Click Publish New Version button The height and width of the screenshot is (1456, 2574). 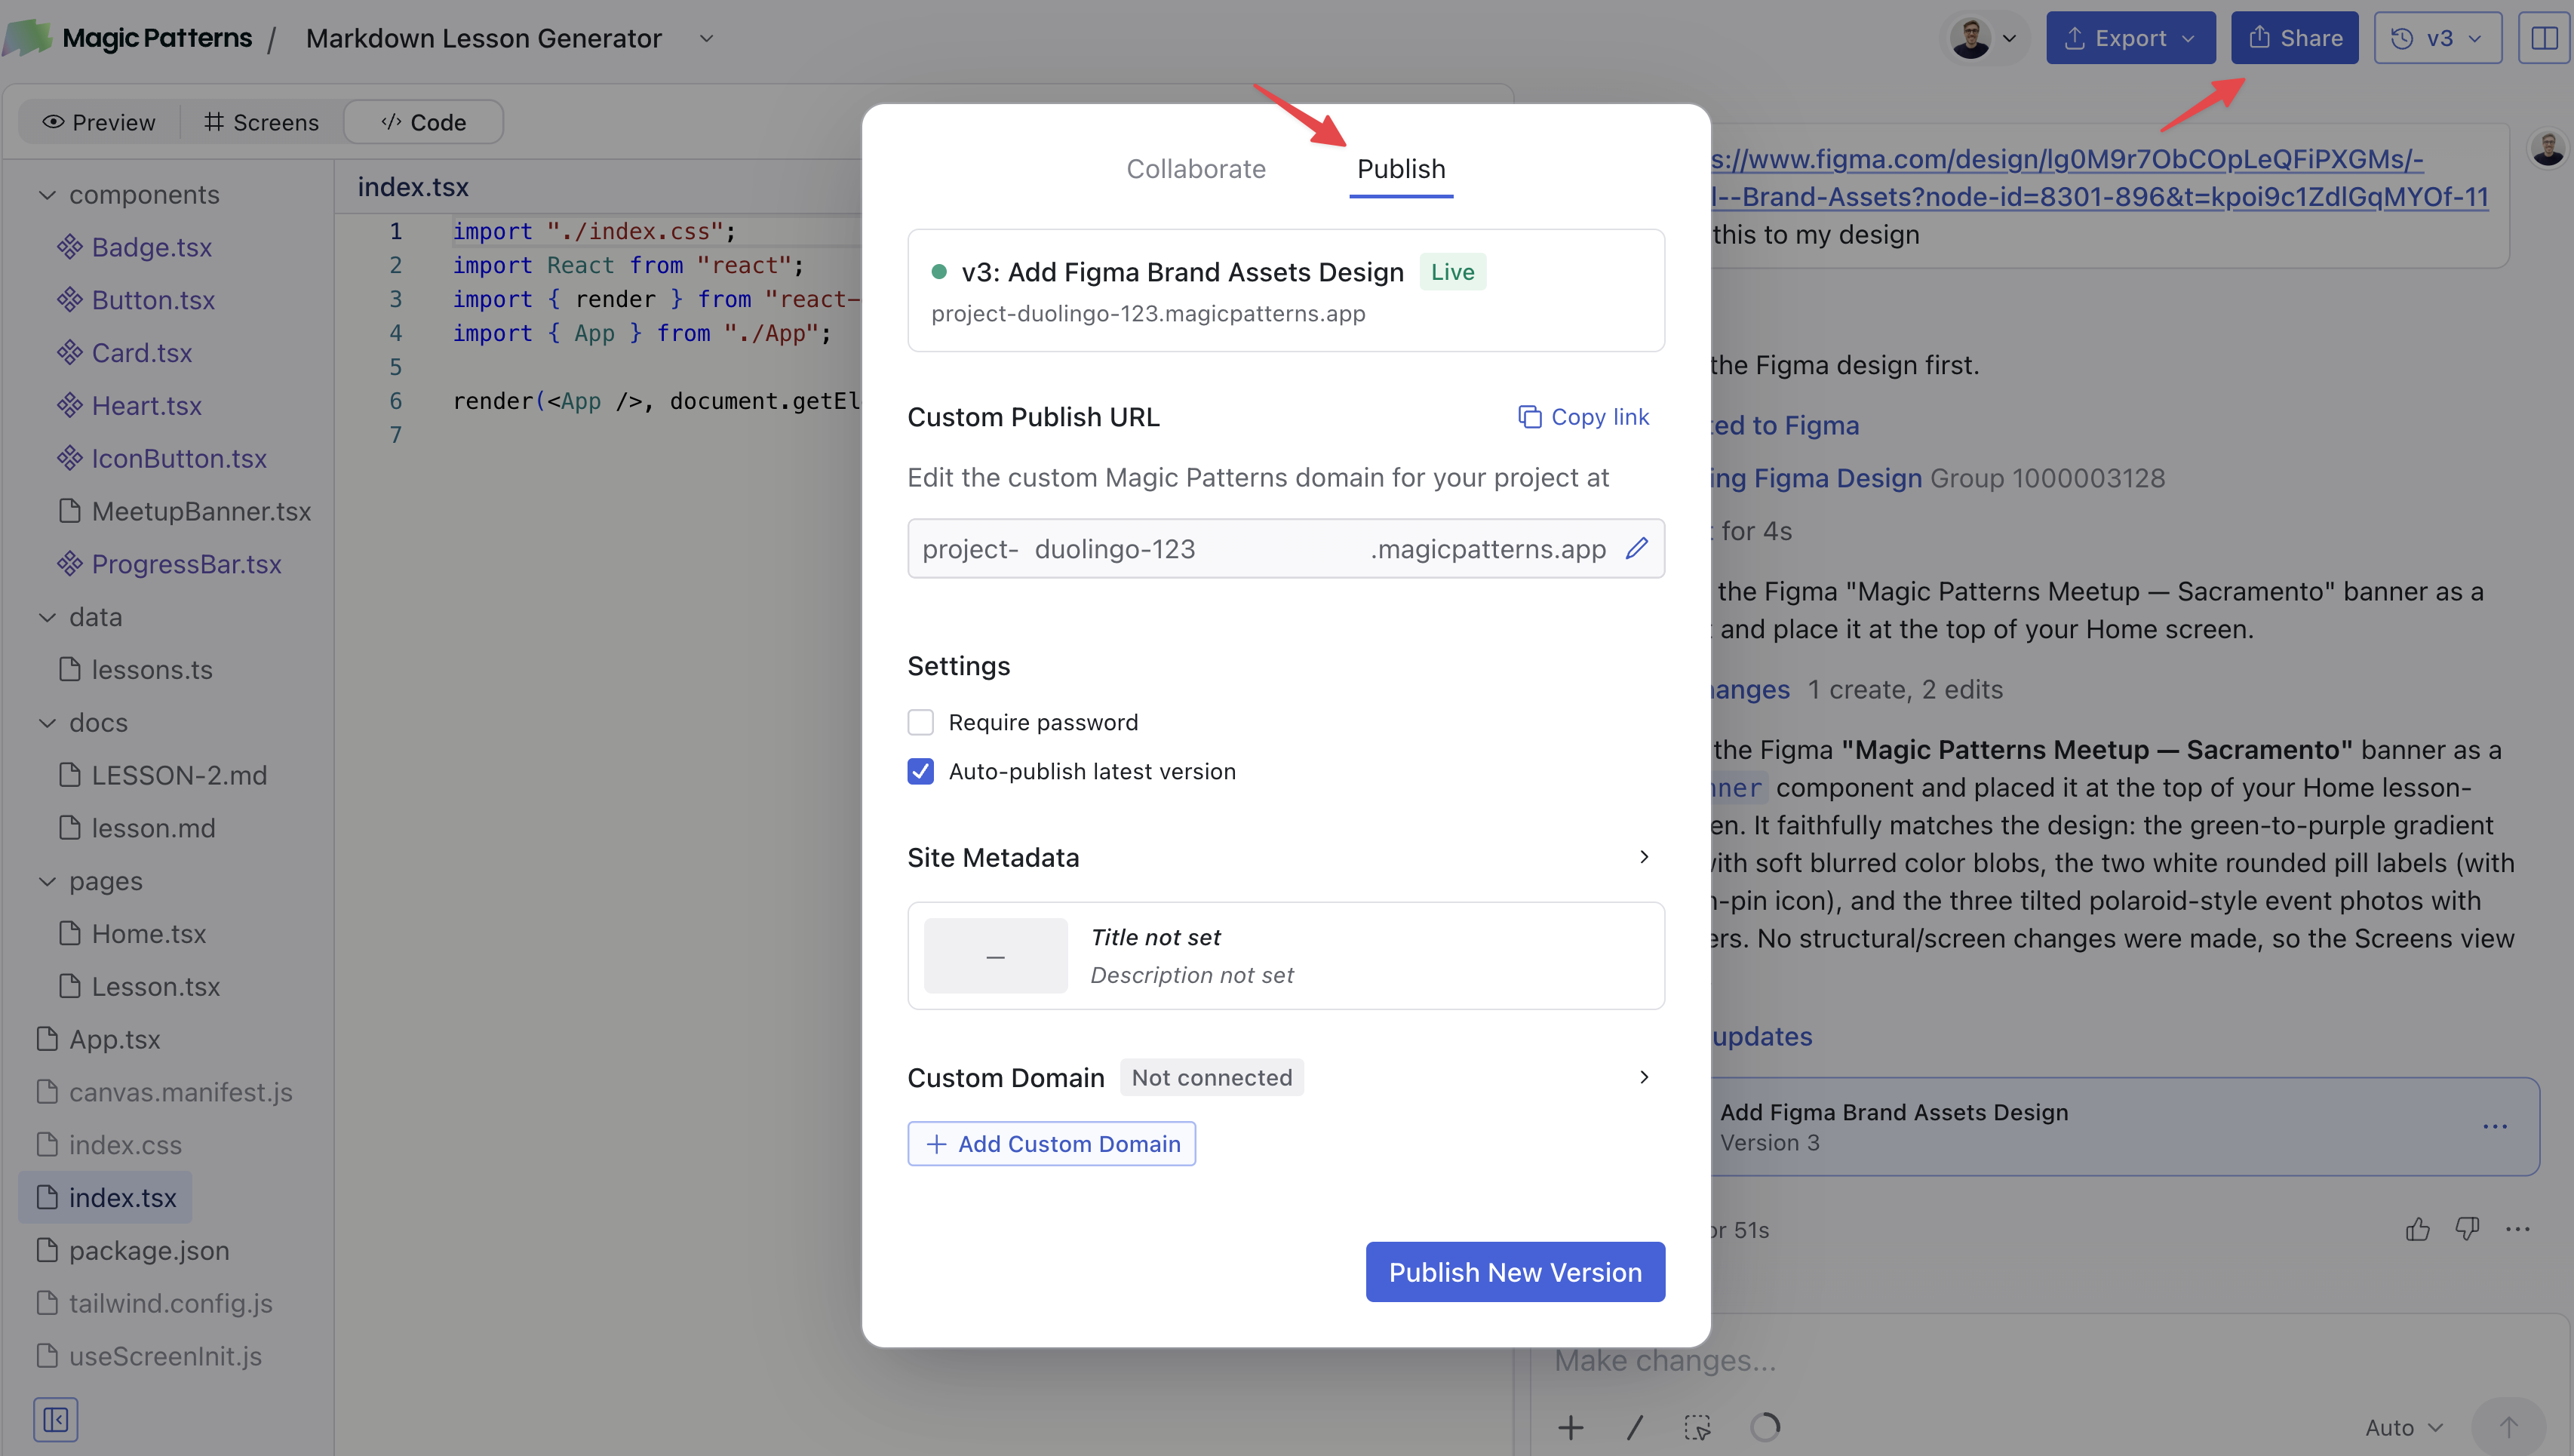tap(1515, 1272)
